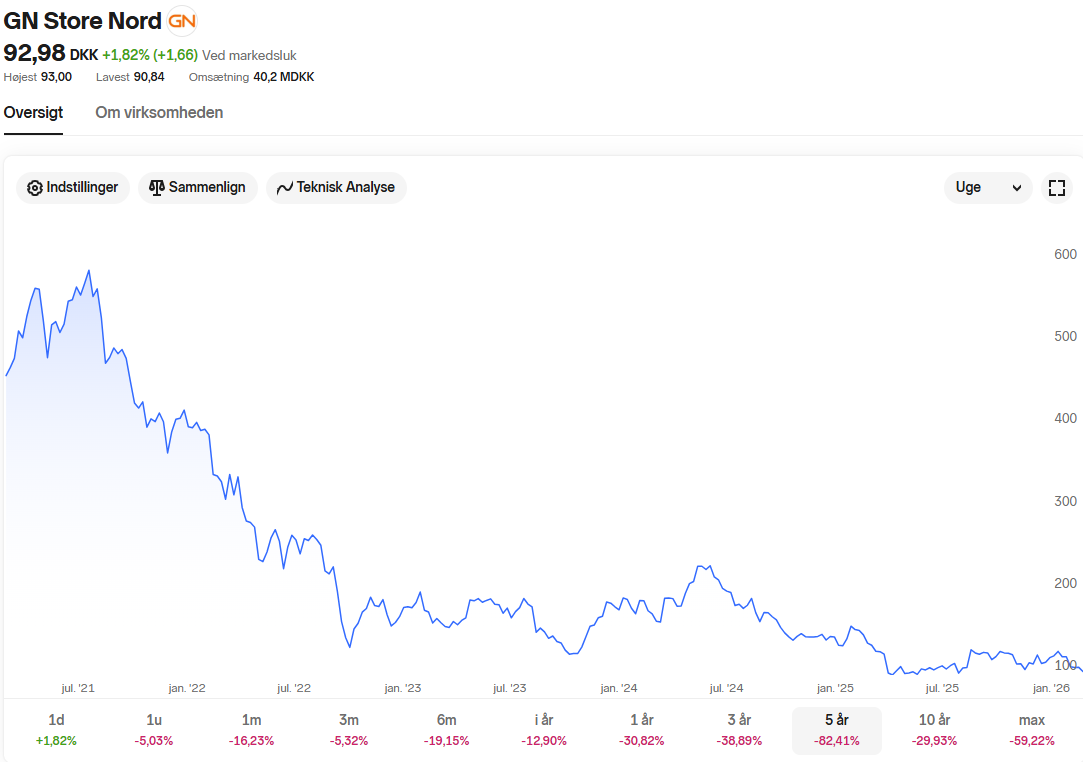This screenshot has height=762, width=1083.
Task: Click the 'Ved markedsluk' label
Action: click(x=249, y=55)
